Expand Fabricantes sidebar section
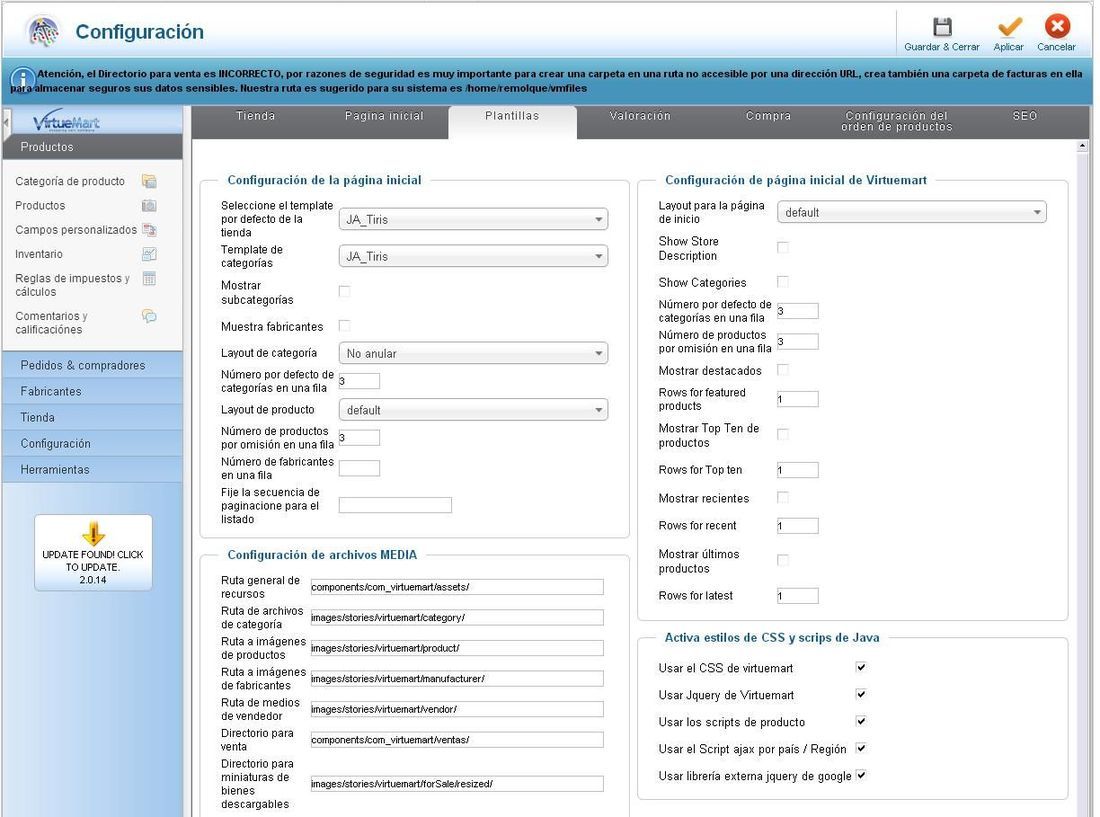 click(93, 391)
